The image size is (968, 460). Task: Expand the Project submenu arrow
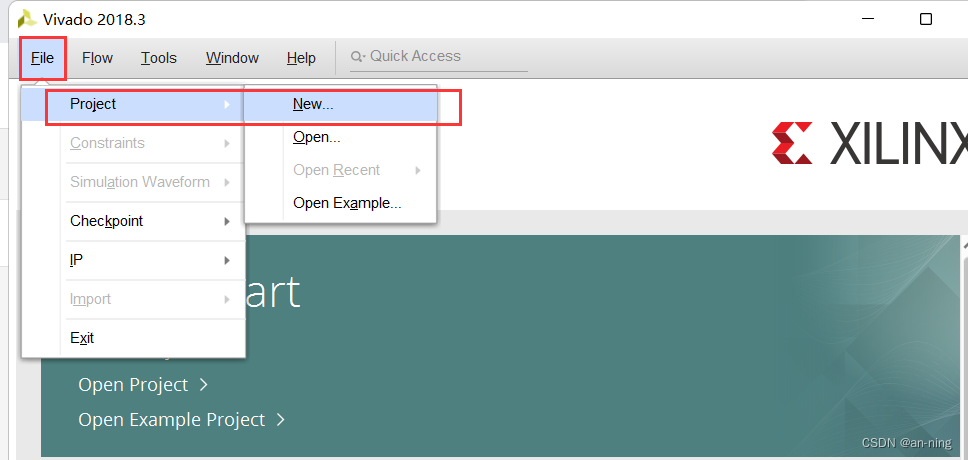227,104
